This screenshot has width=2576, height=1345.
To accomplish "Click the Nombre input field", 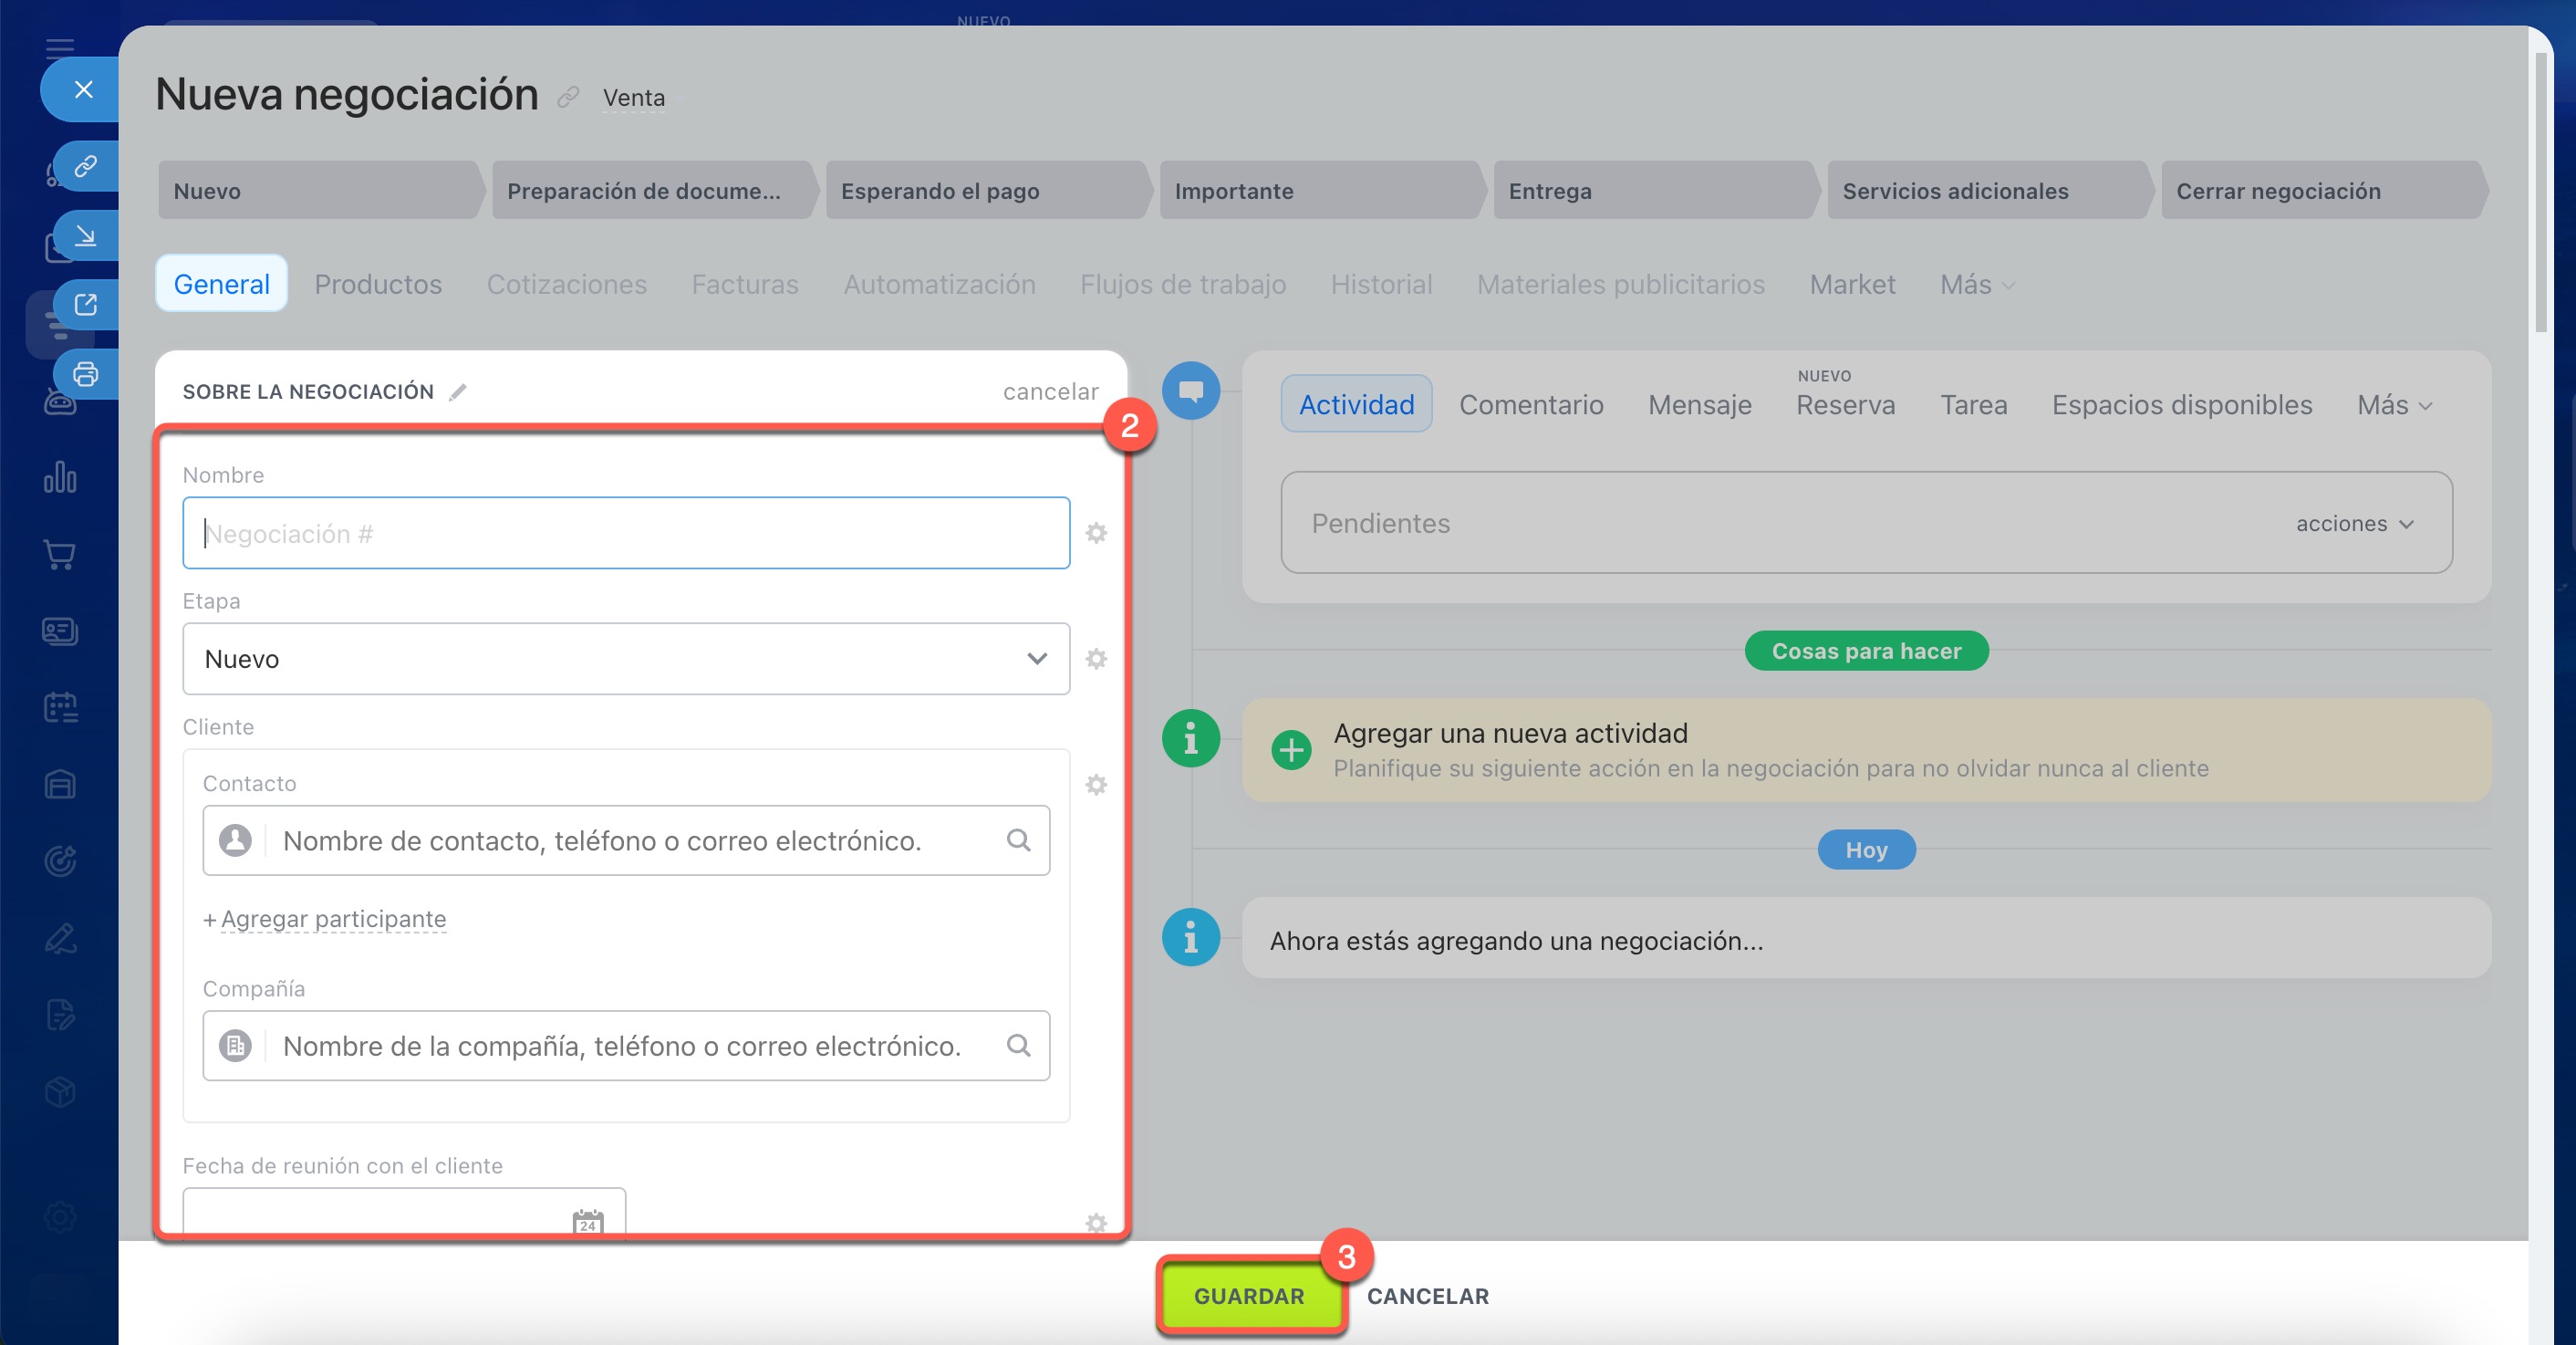I will 626,533.
